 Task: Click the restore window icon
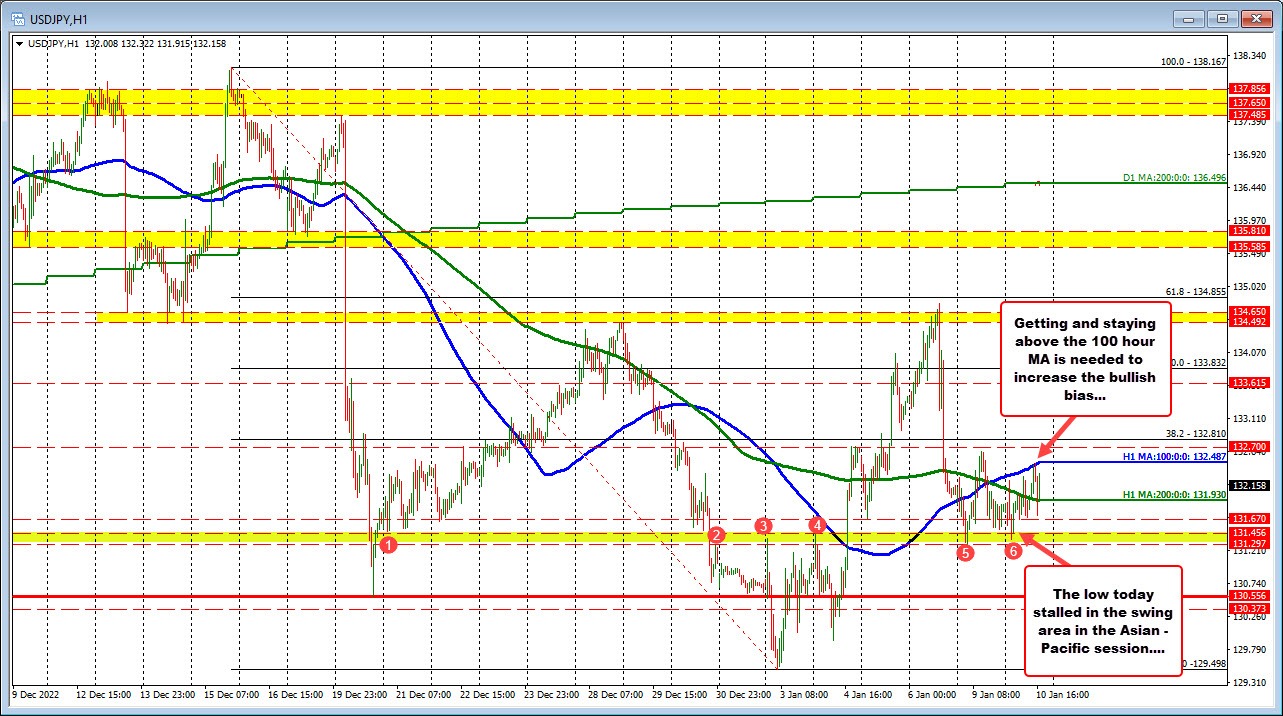(1221, 18)
